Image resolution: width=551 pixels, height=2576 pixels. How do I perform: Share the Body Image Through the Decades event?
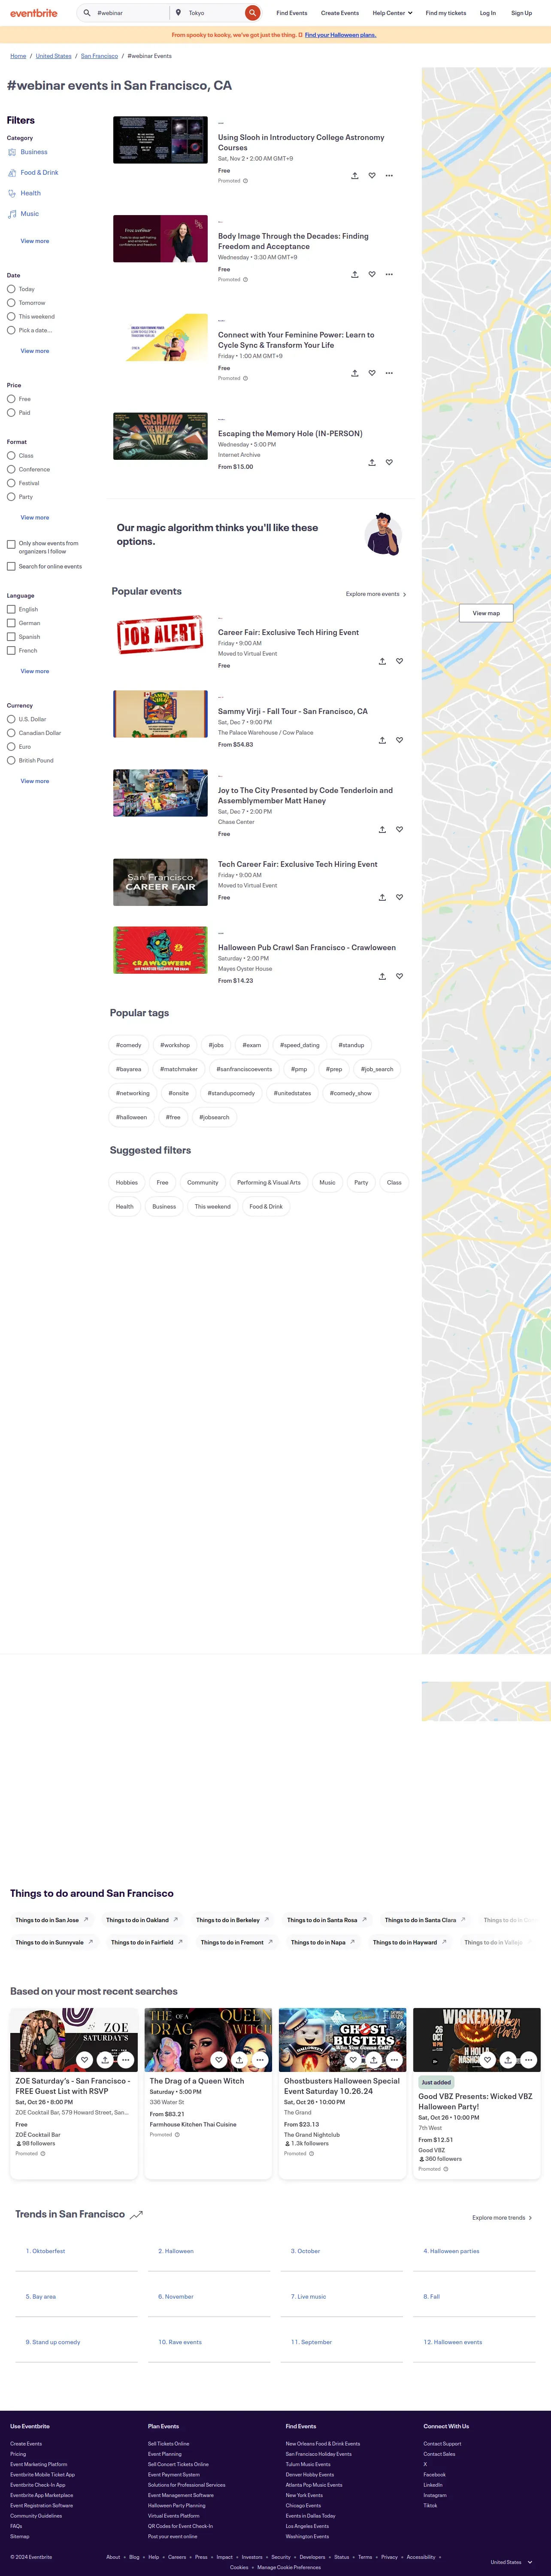tap(354, 274)
